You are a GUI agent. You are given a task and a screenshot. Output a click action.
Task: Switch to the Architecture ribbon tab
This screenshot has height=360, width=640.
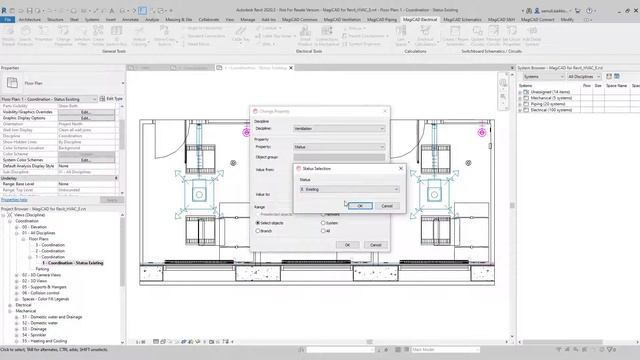[30, 20]
